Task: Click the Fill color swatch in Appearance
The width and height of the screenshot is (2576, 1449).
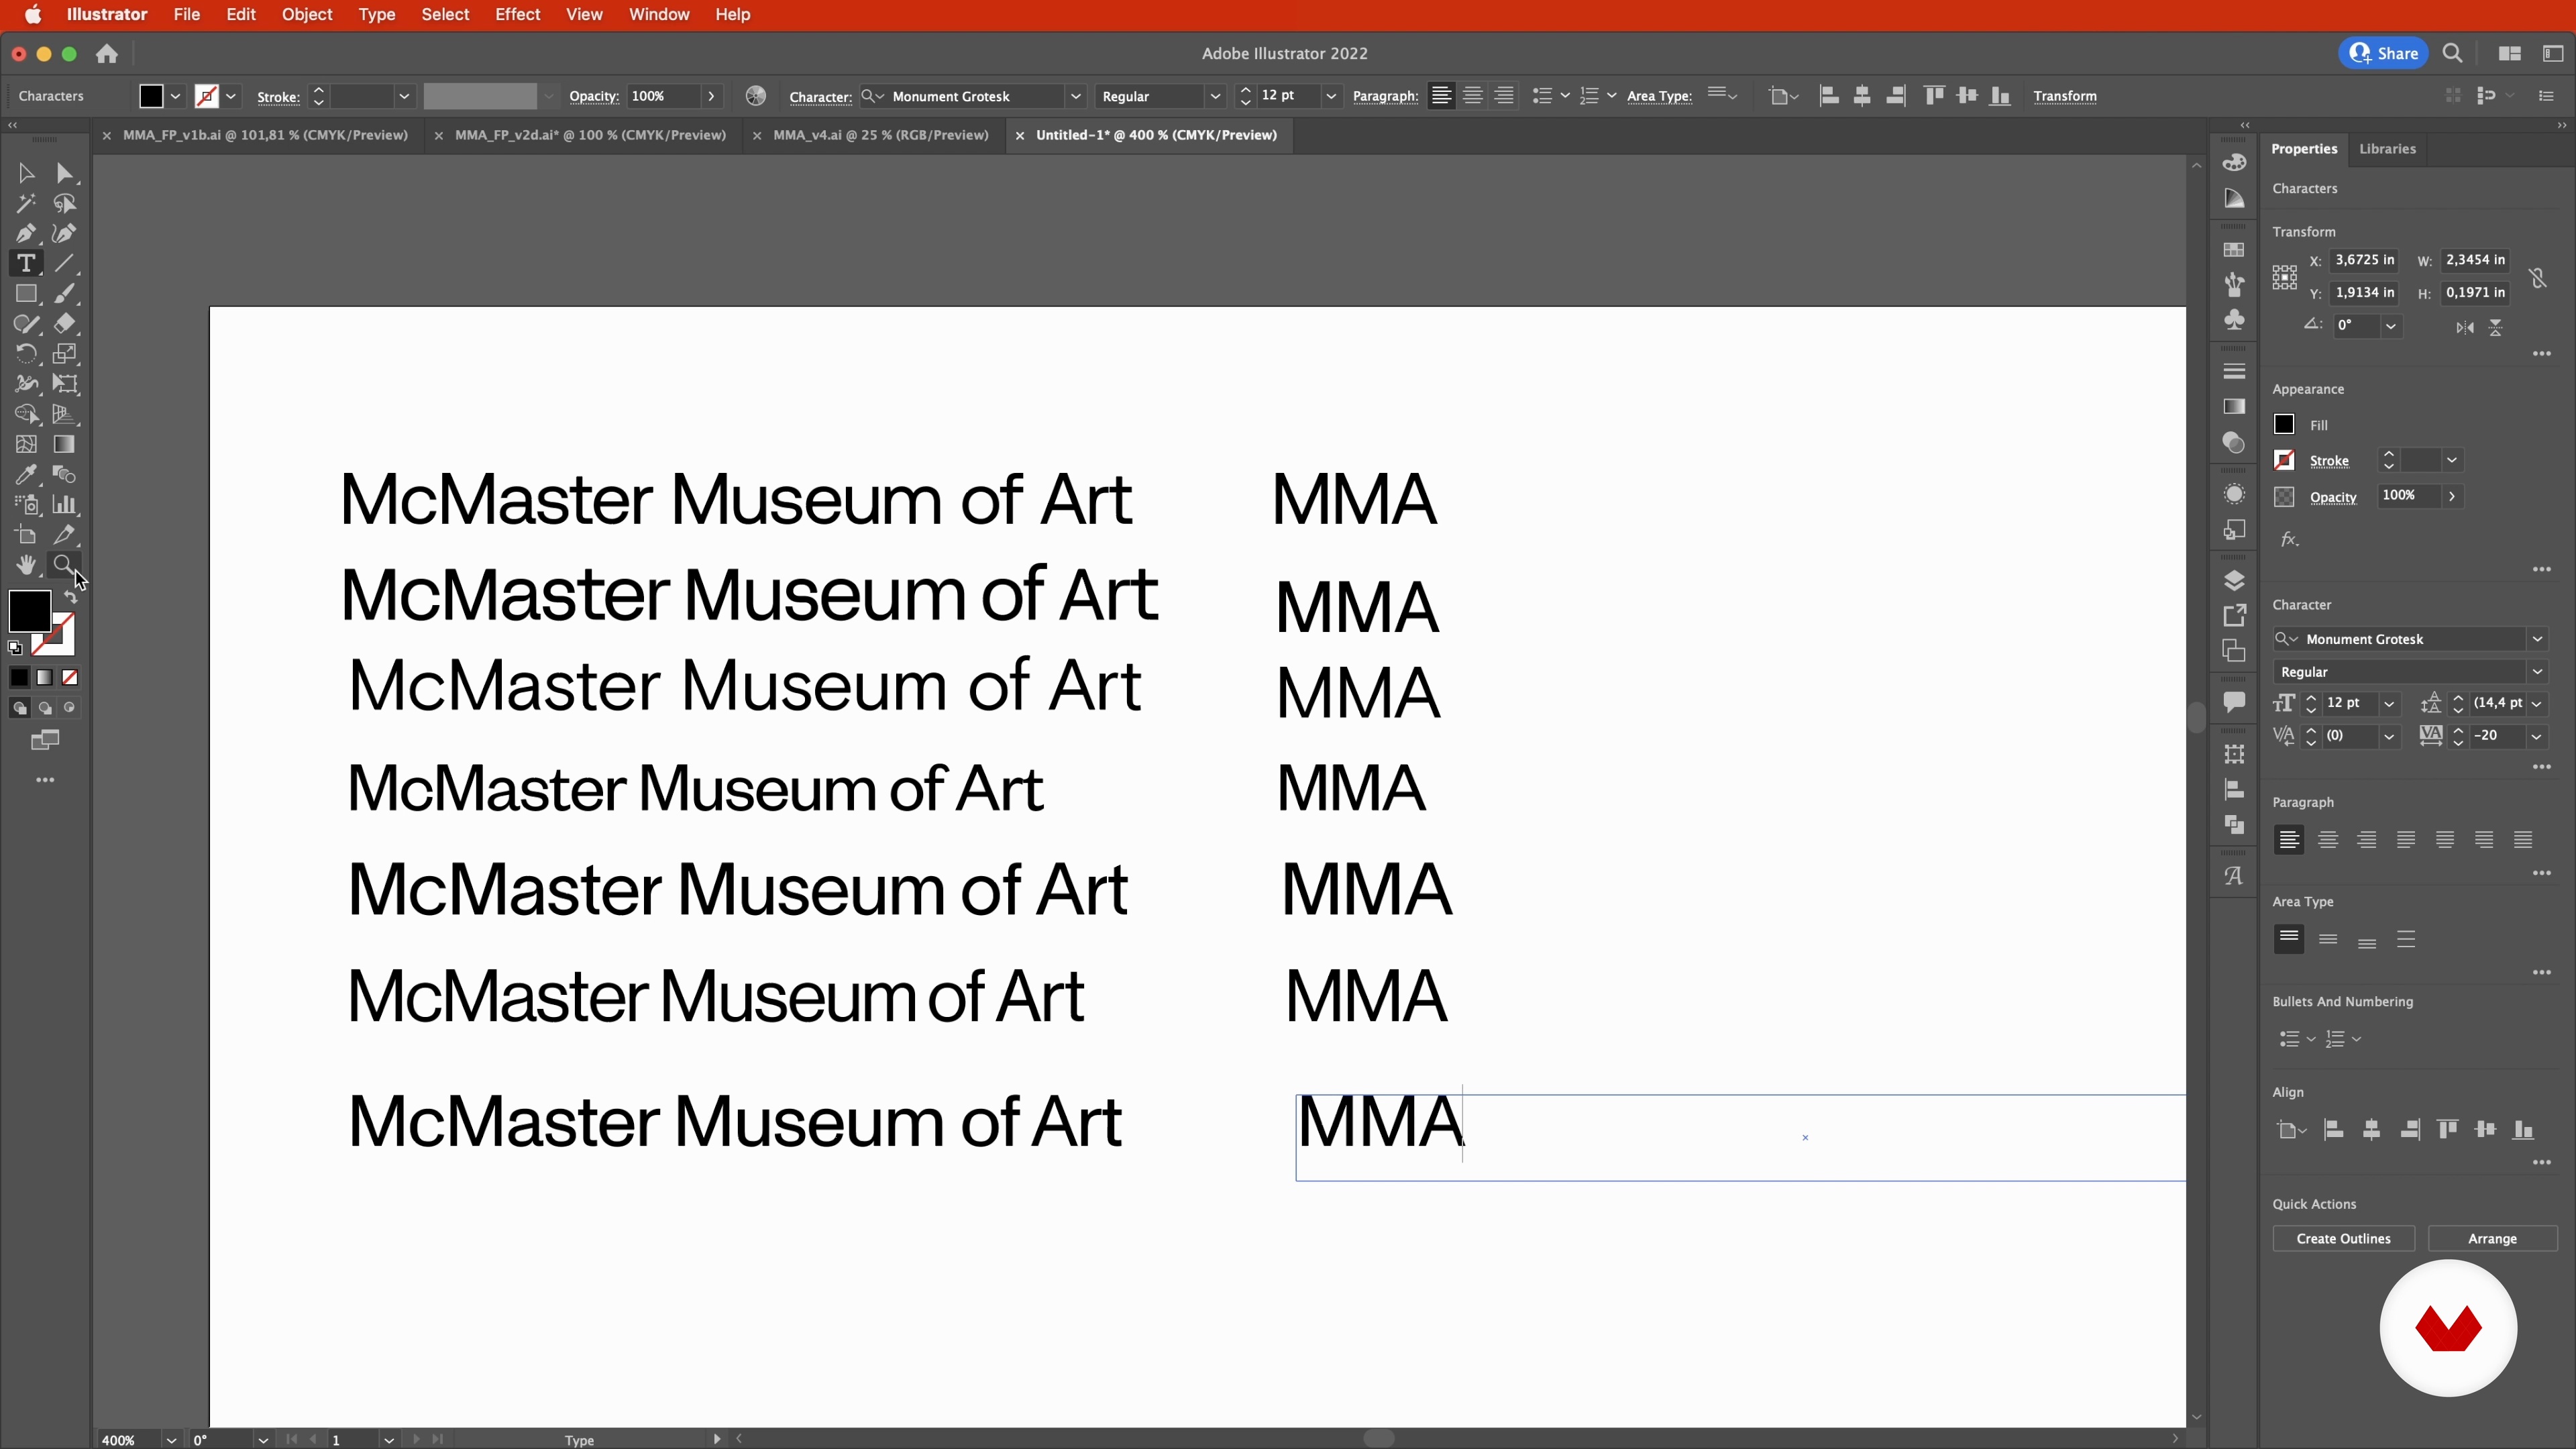Action: [2284, 425]
